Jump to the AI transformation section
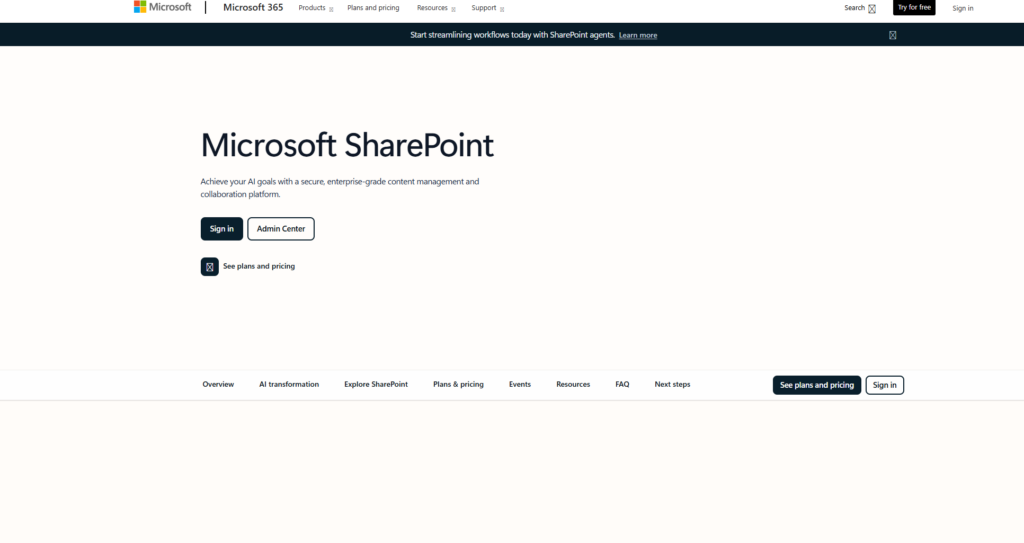This screenshot has height=543, width=1024. point(289,385)
